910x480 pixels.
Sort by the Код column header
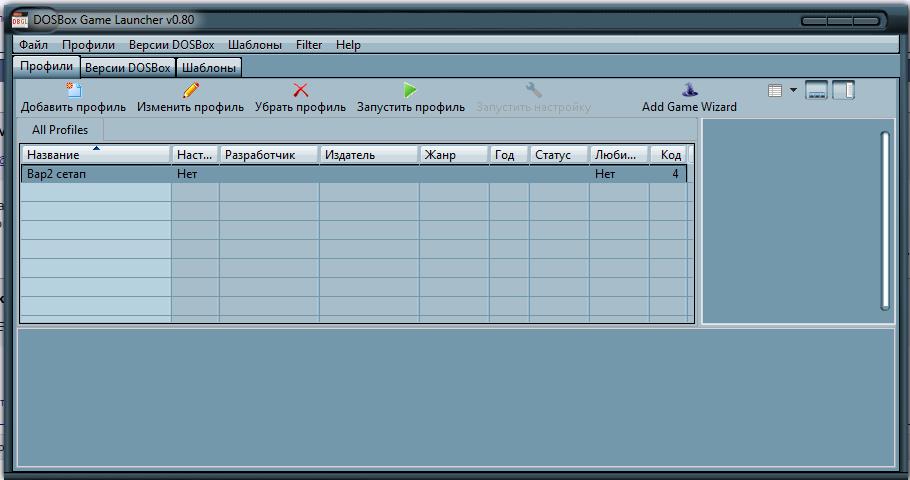coord(669,155)
